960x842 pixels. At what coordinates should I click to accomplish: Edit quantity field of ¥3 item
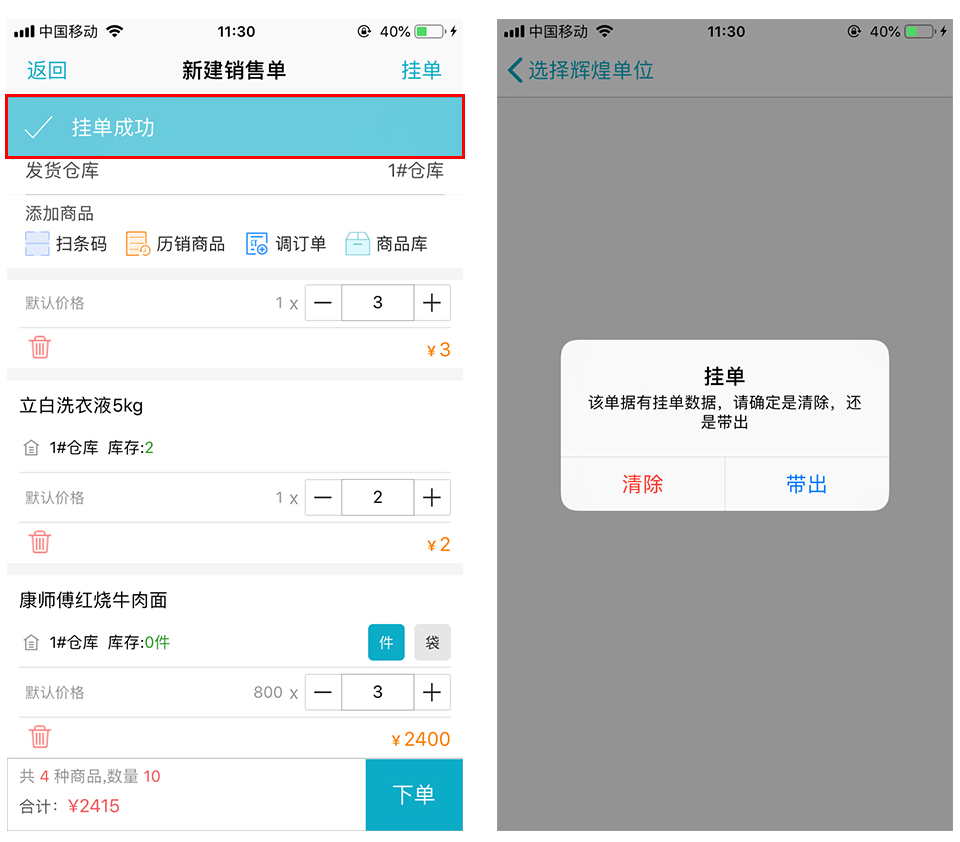point(378,303)
